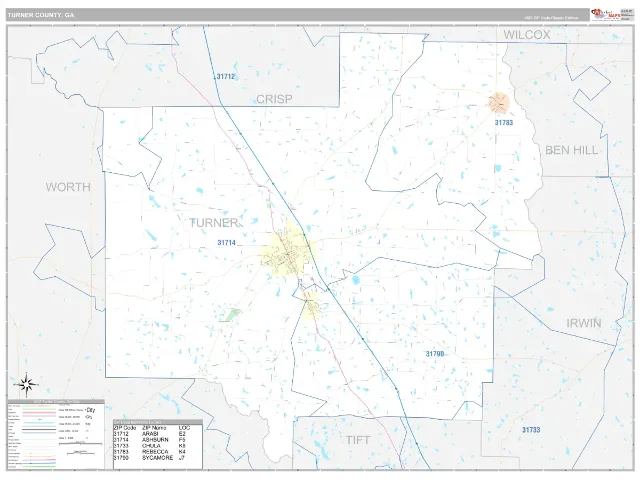Image resolution: width=640 pixels, height=480 pixels.
Task: Click the WILCOX county label
Action: click(x=527, y=35)
